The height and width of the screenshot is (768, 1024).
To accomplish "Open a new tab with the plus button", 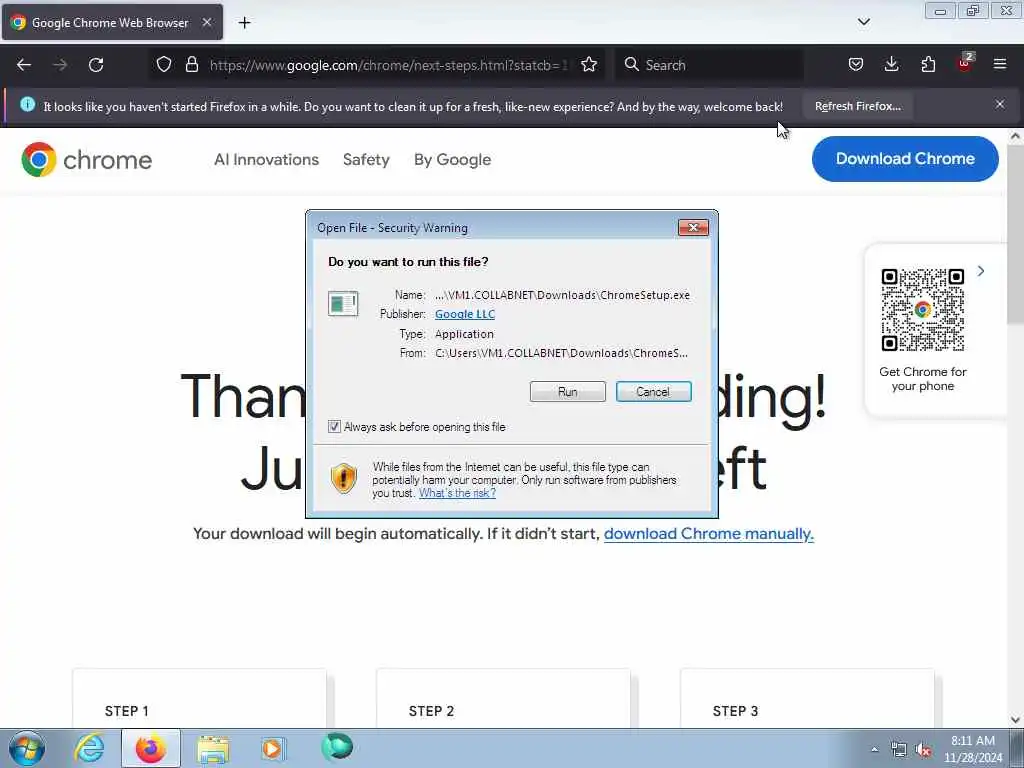I will tap(244, 23).
